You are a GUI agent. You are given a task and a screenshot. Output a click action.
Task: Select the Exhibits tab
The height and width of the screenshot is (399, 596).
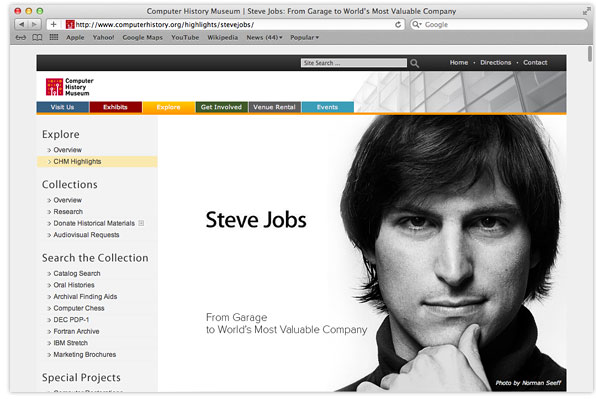pyautogui.click(x=116, y=107)
